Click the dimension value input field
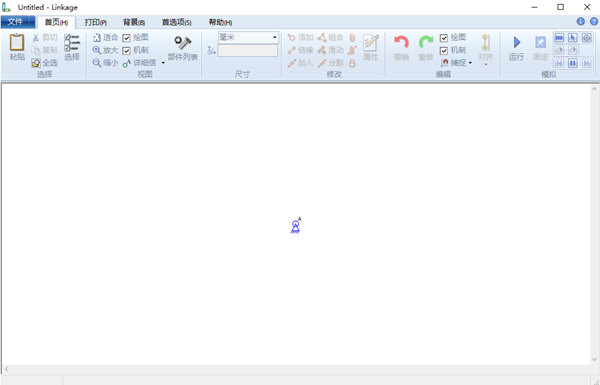 248,51
